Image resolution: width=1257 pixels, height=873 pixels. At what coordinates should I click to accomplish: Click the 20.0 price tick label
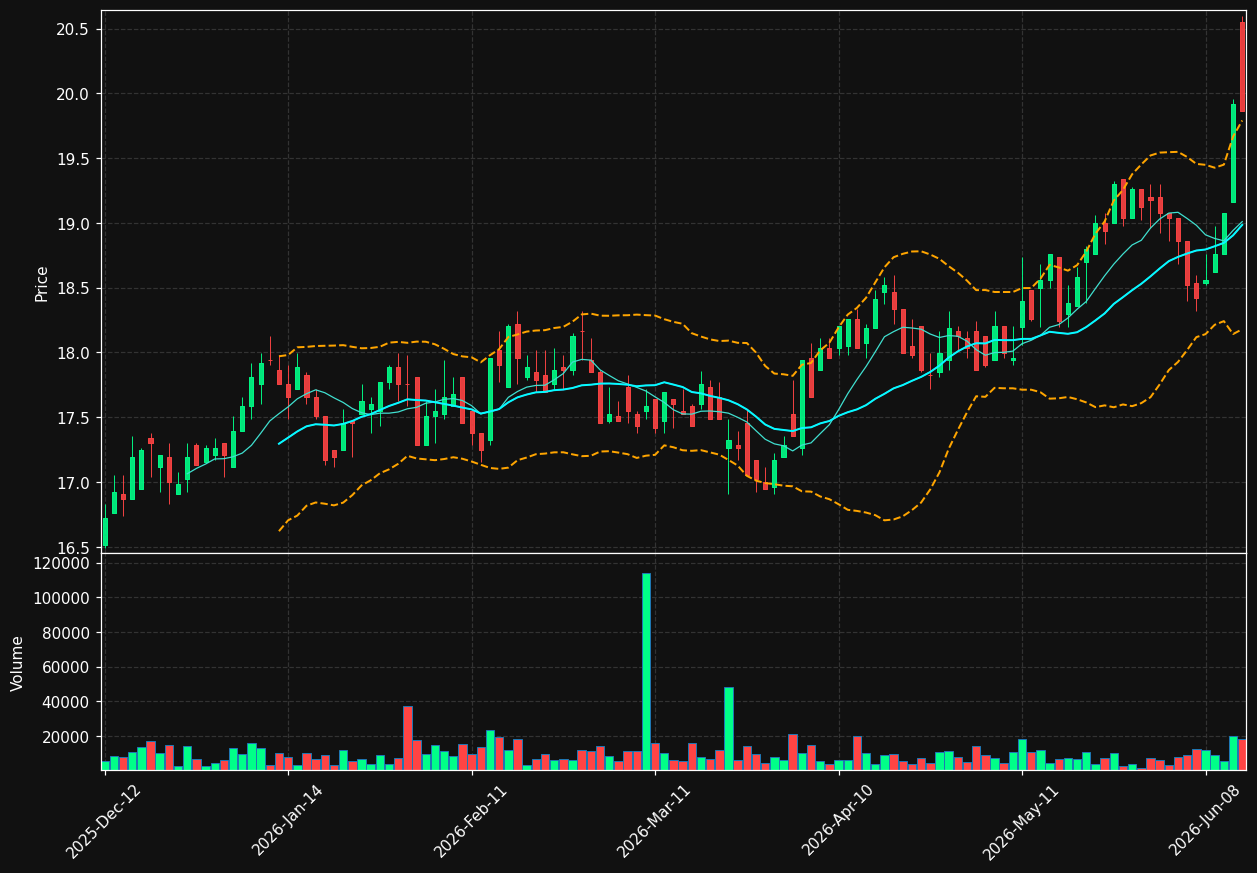tap(72, 94)
